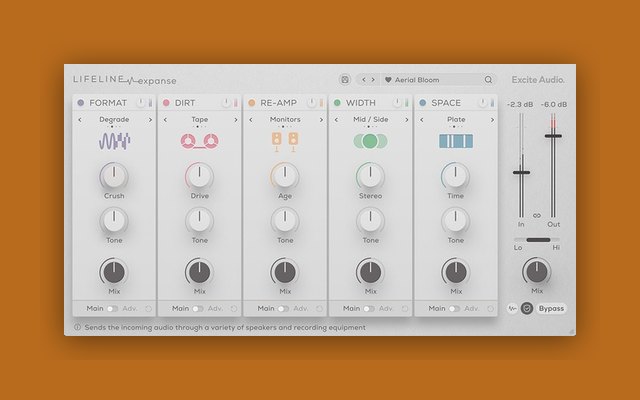The image size is (640, 400).
Task: Open the Aerial Bloom preset name field
Action: click(433, 80)
